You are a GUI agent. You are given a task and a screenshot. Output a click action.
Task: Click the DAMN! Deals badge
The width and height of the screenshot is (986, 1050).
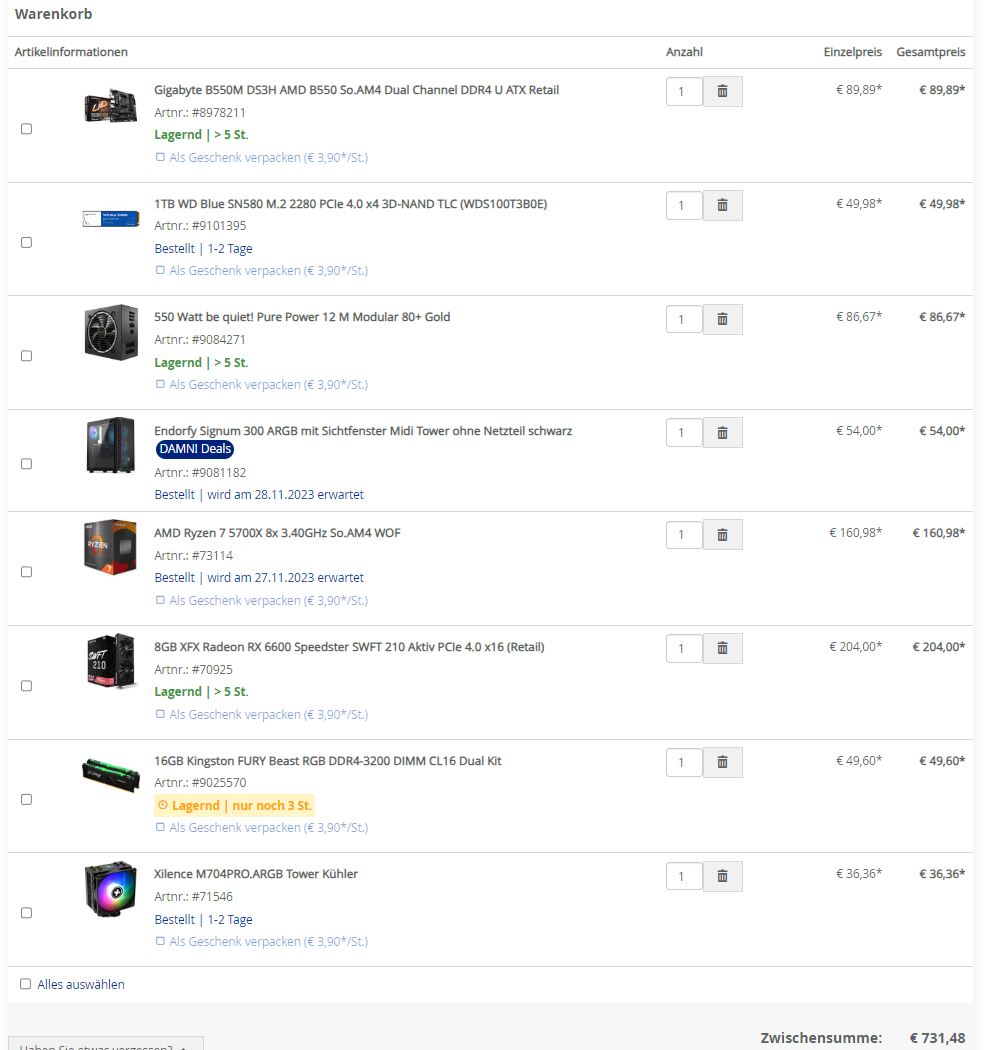pyautogui.click(x=195, y=449)
